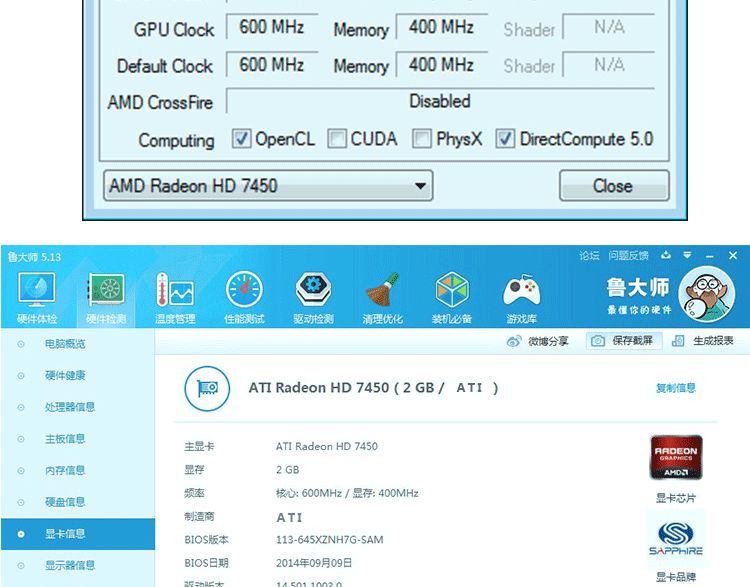The image size is (750, 587).
Task: Close the 鲁大师 window
Action: [733, 255]
